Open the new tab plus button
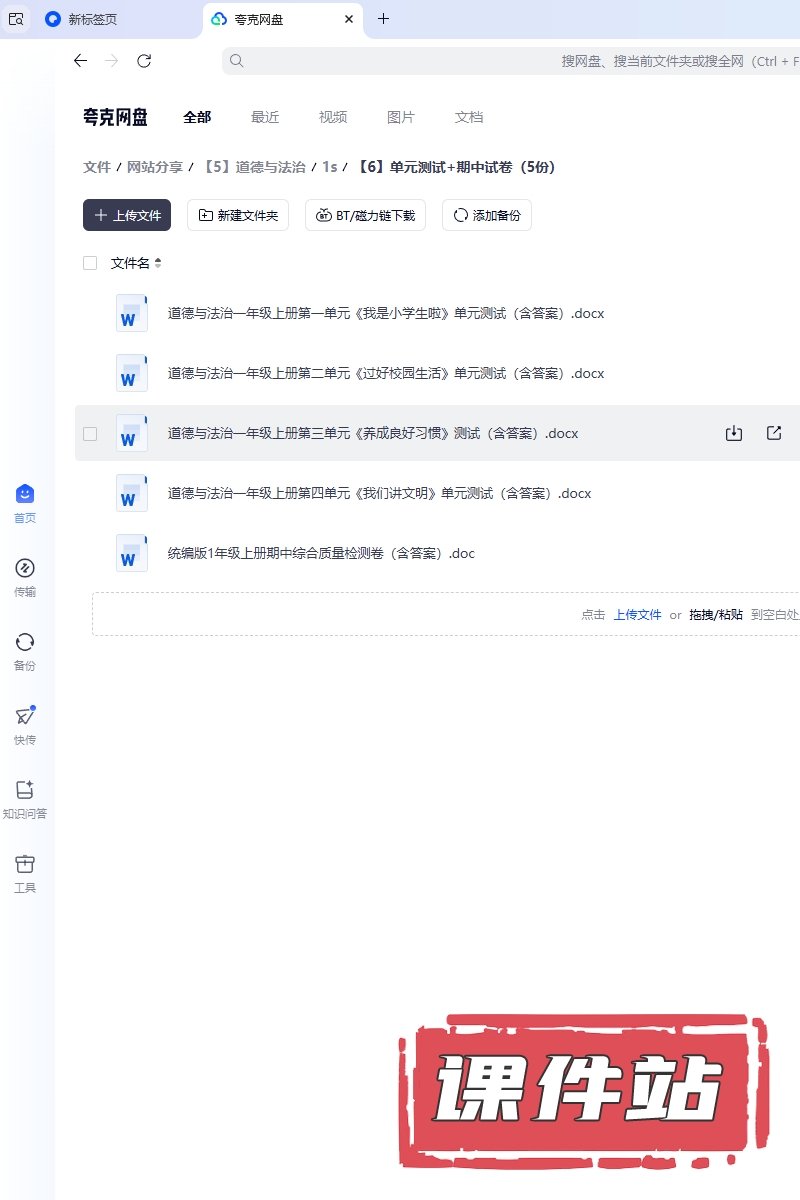This screenshot has height=1200, width=800. [x=383, y=19]
